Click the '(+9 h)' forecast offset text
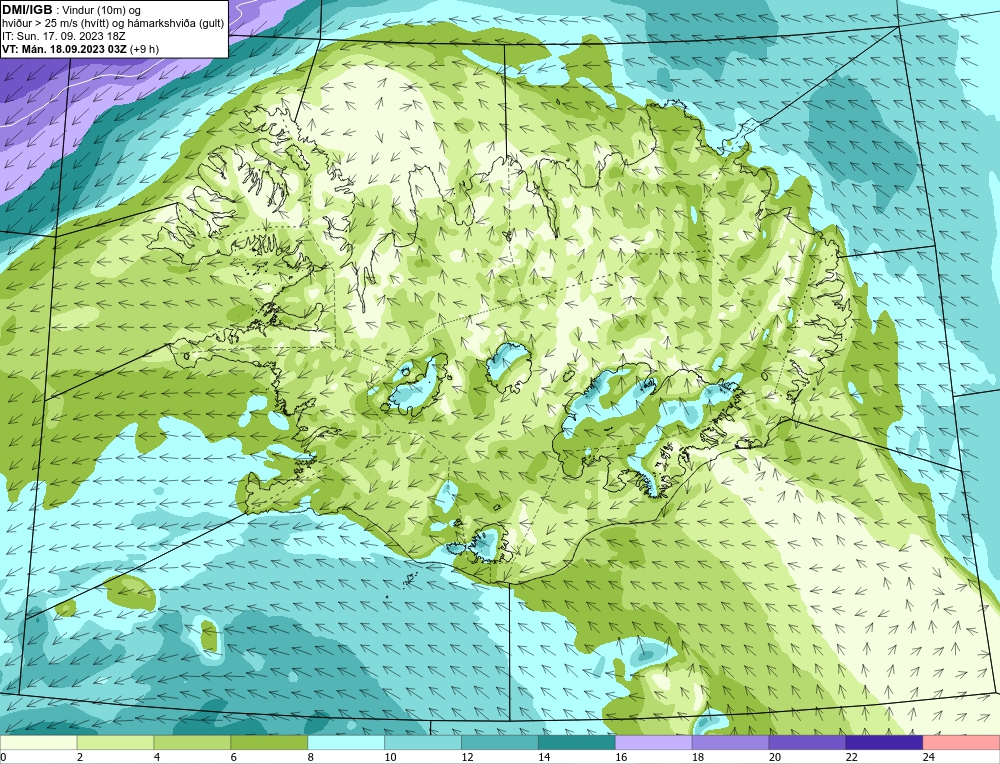Viewport: 1000px width, 764px height. point(144,49)
